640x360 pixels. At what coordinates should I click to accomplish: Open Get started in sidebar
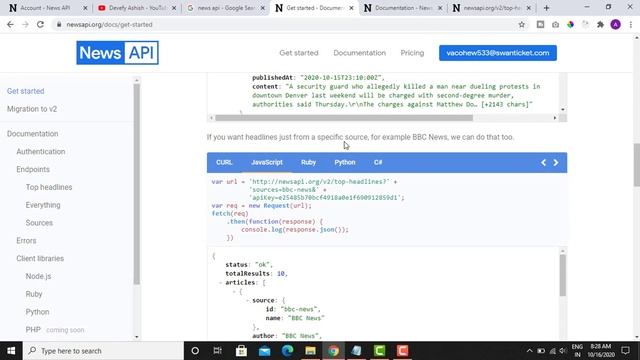click(x=25, y=91)
